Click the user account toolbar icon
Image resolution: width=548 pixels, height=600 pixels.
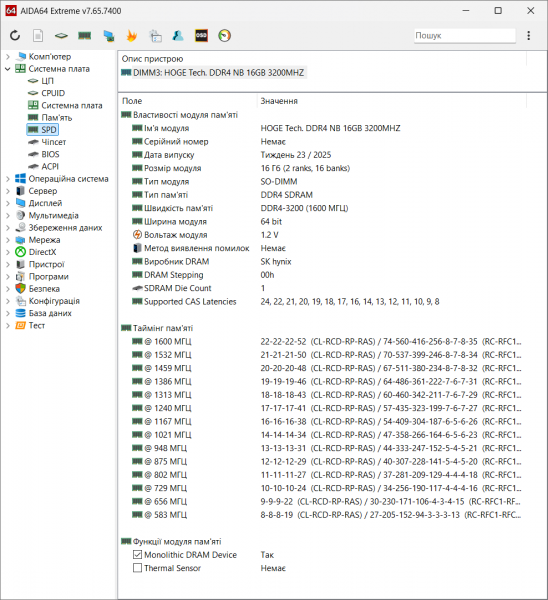coord(178,36)
